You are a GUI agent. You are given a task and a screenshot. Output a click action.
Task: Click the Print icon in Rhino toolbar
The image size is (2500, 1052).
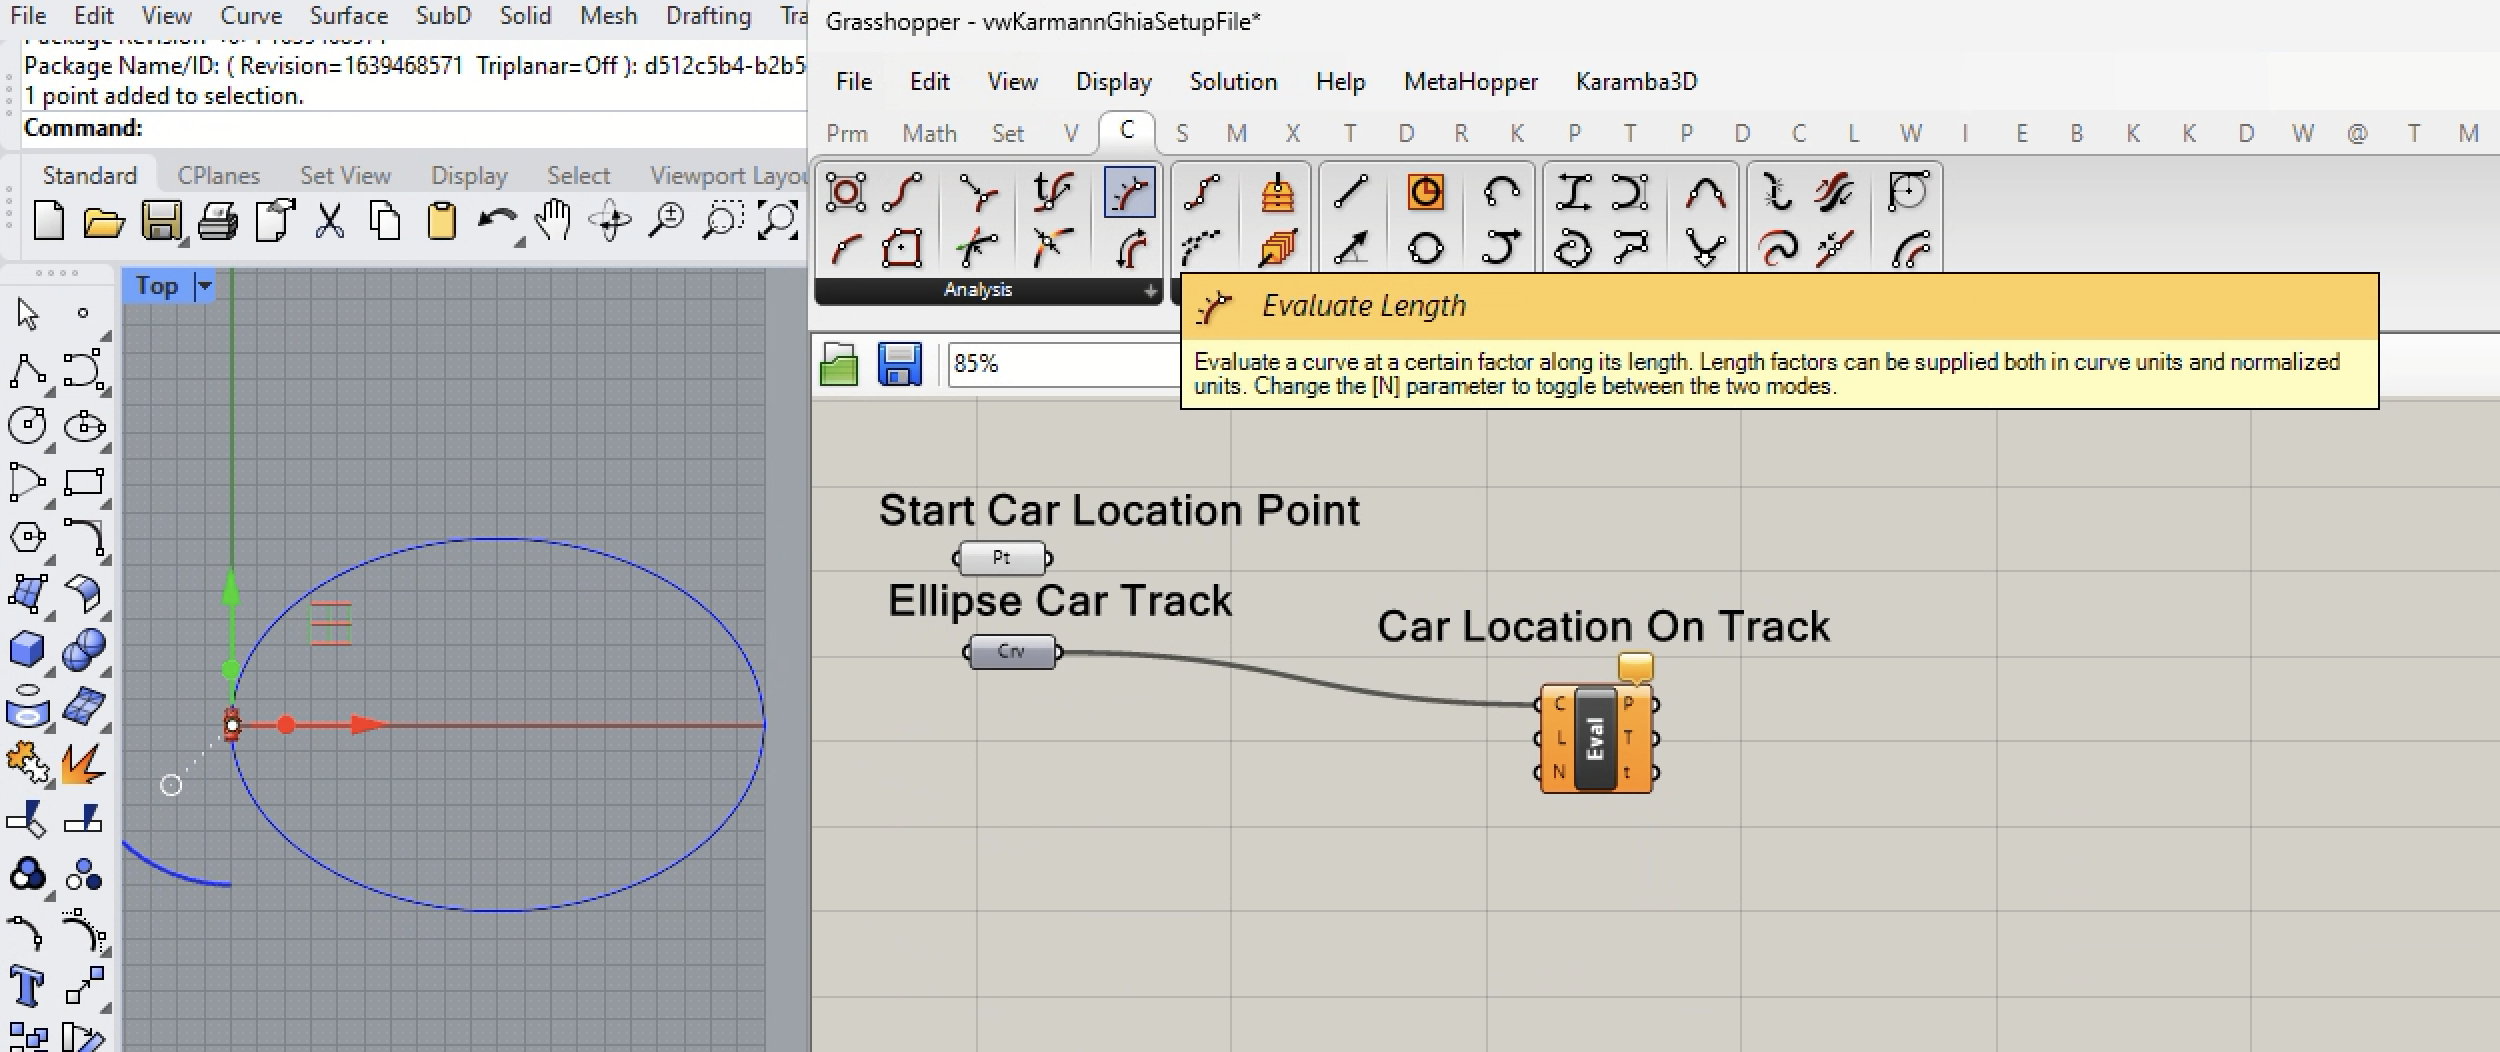tap(217, 221)
